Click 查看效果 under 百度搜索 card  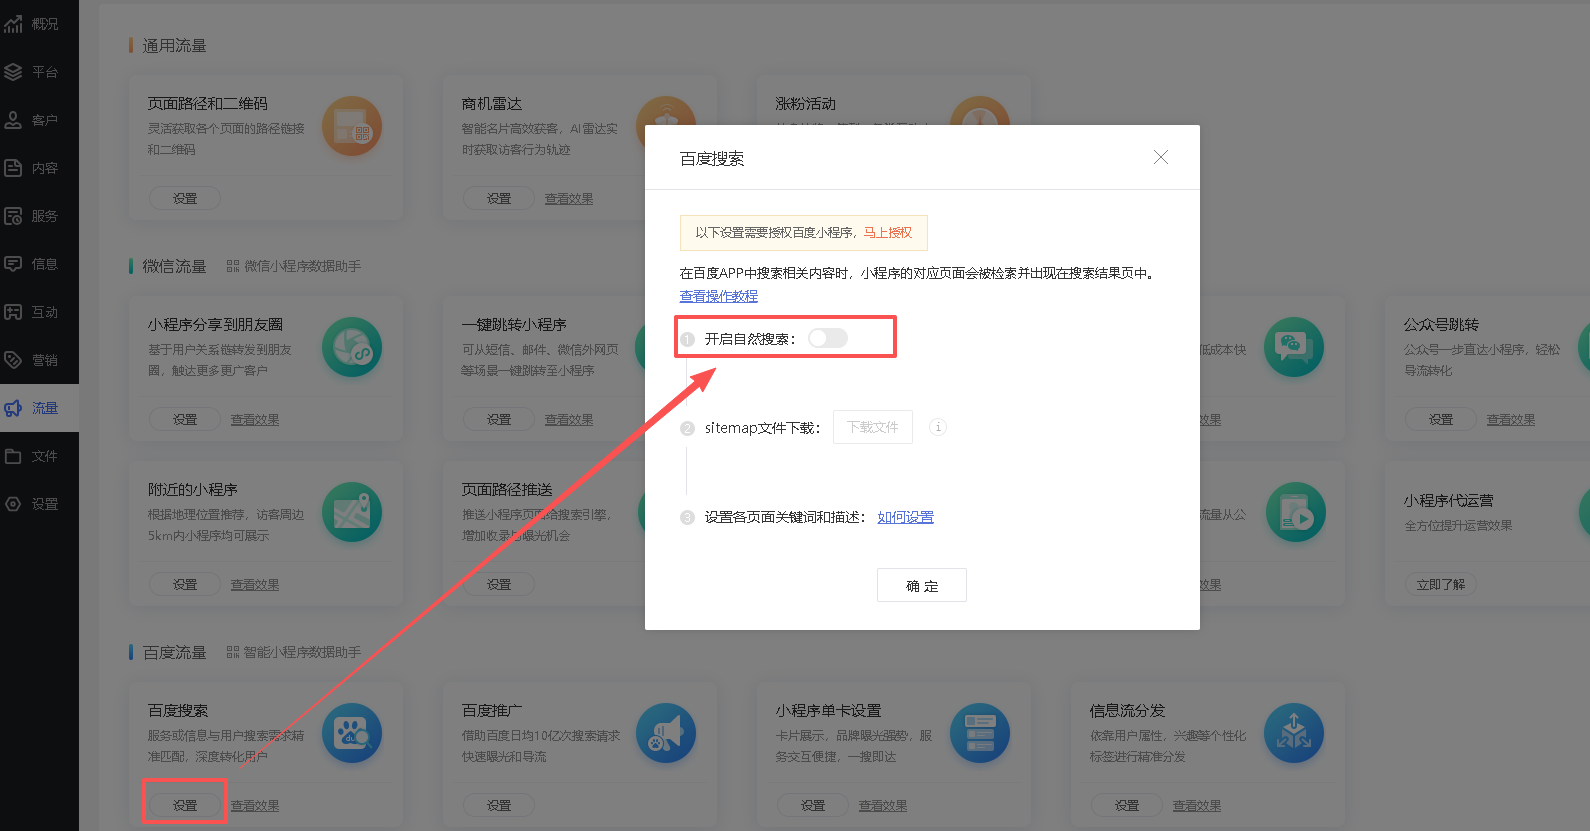click(x=255, y=806)
